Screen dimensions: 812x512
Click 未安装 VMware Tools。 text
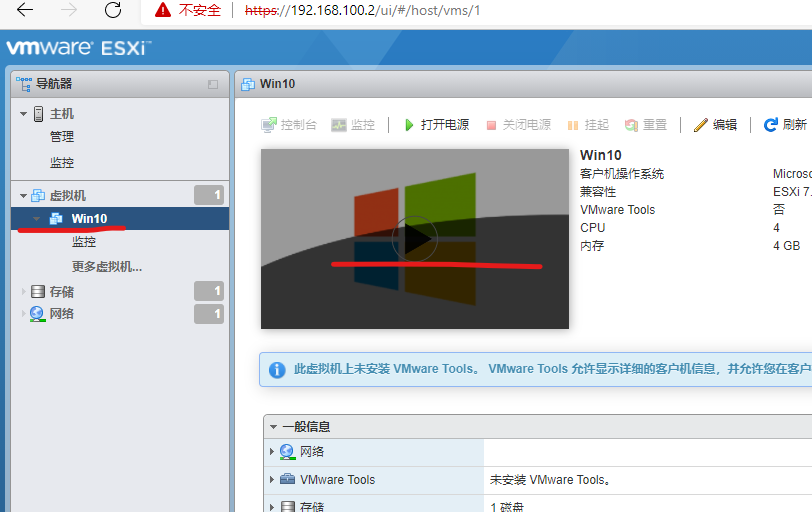549,480
